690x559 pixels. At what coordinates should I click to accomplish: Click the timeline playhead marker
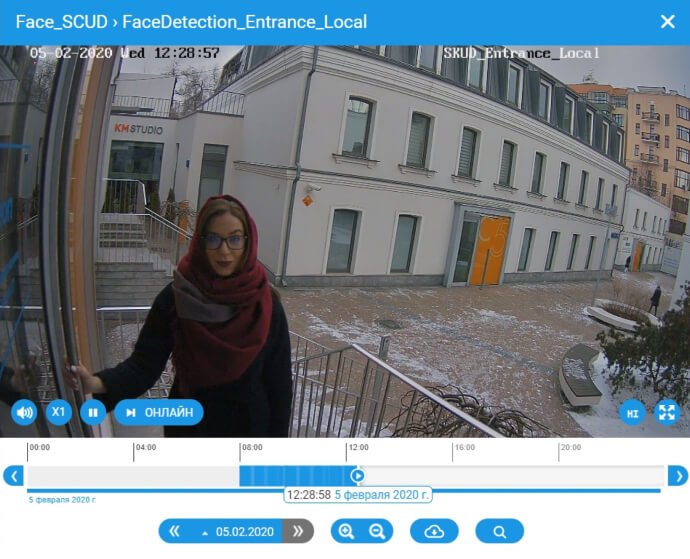pyautogui.click(x=357, y=476)
